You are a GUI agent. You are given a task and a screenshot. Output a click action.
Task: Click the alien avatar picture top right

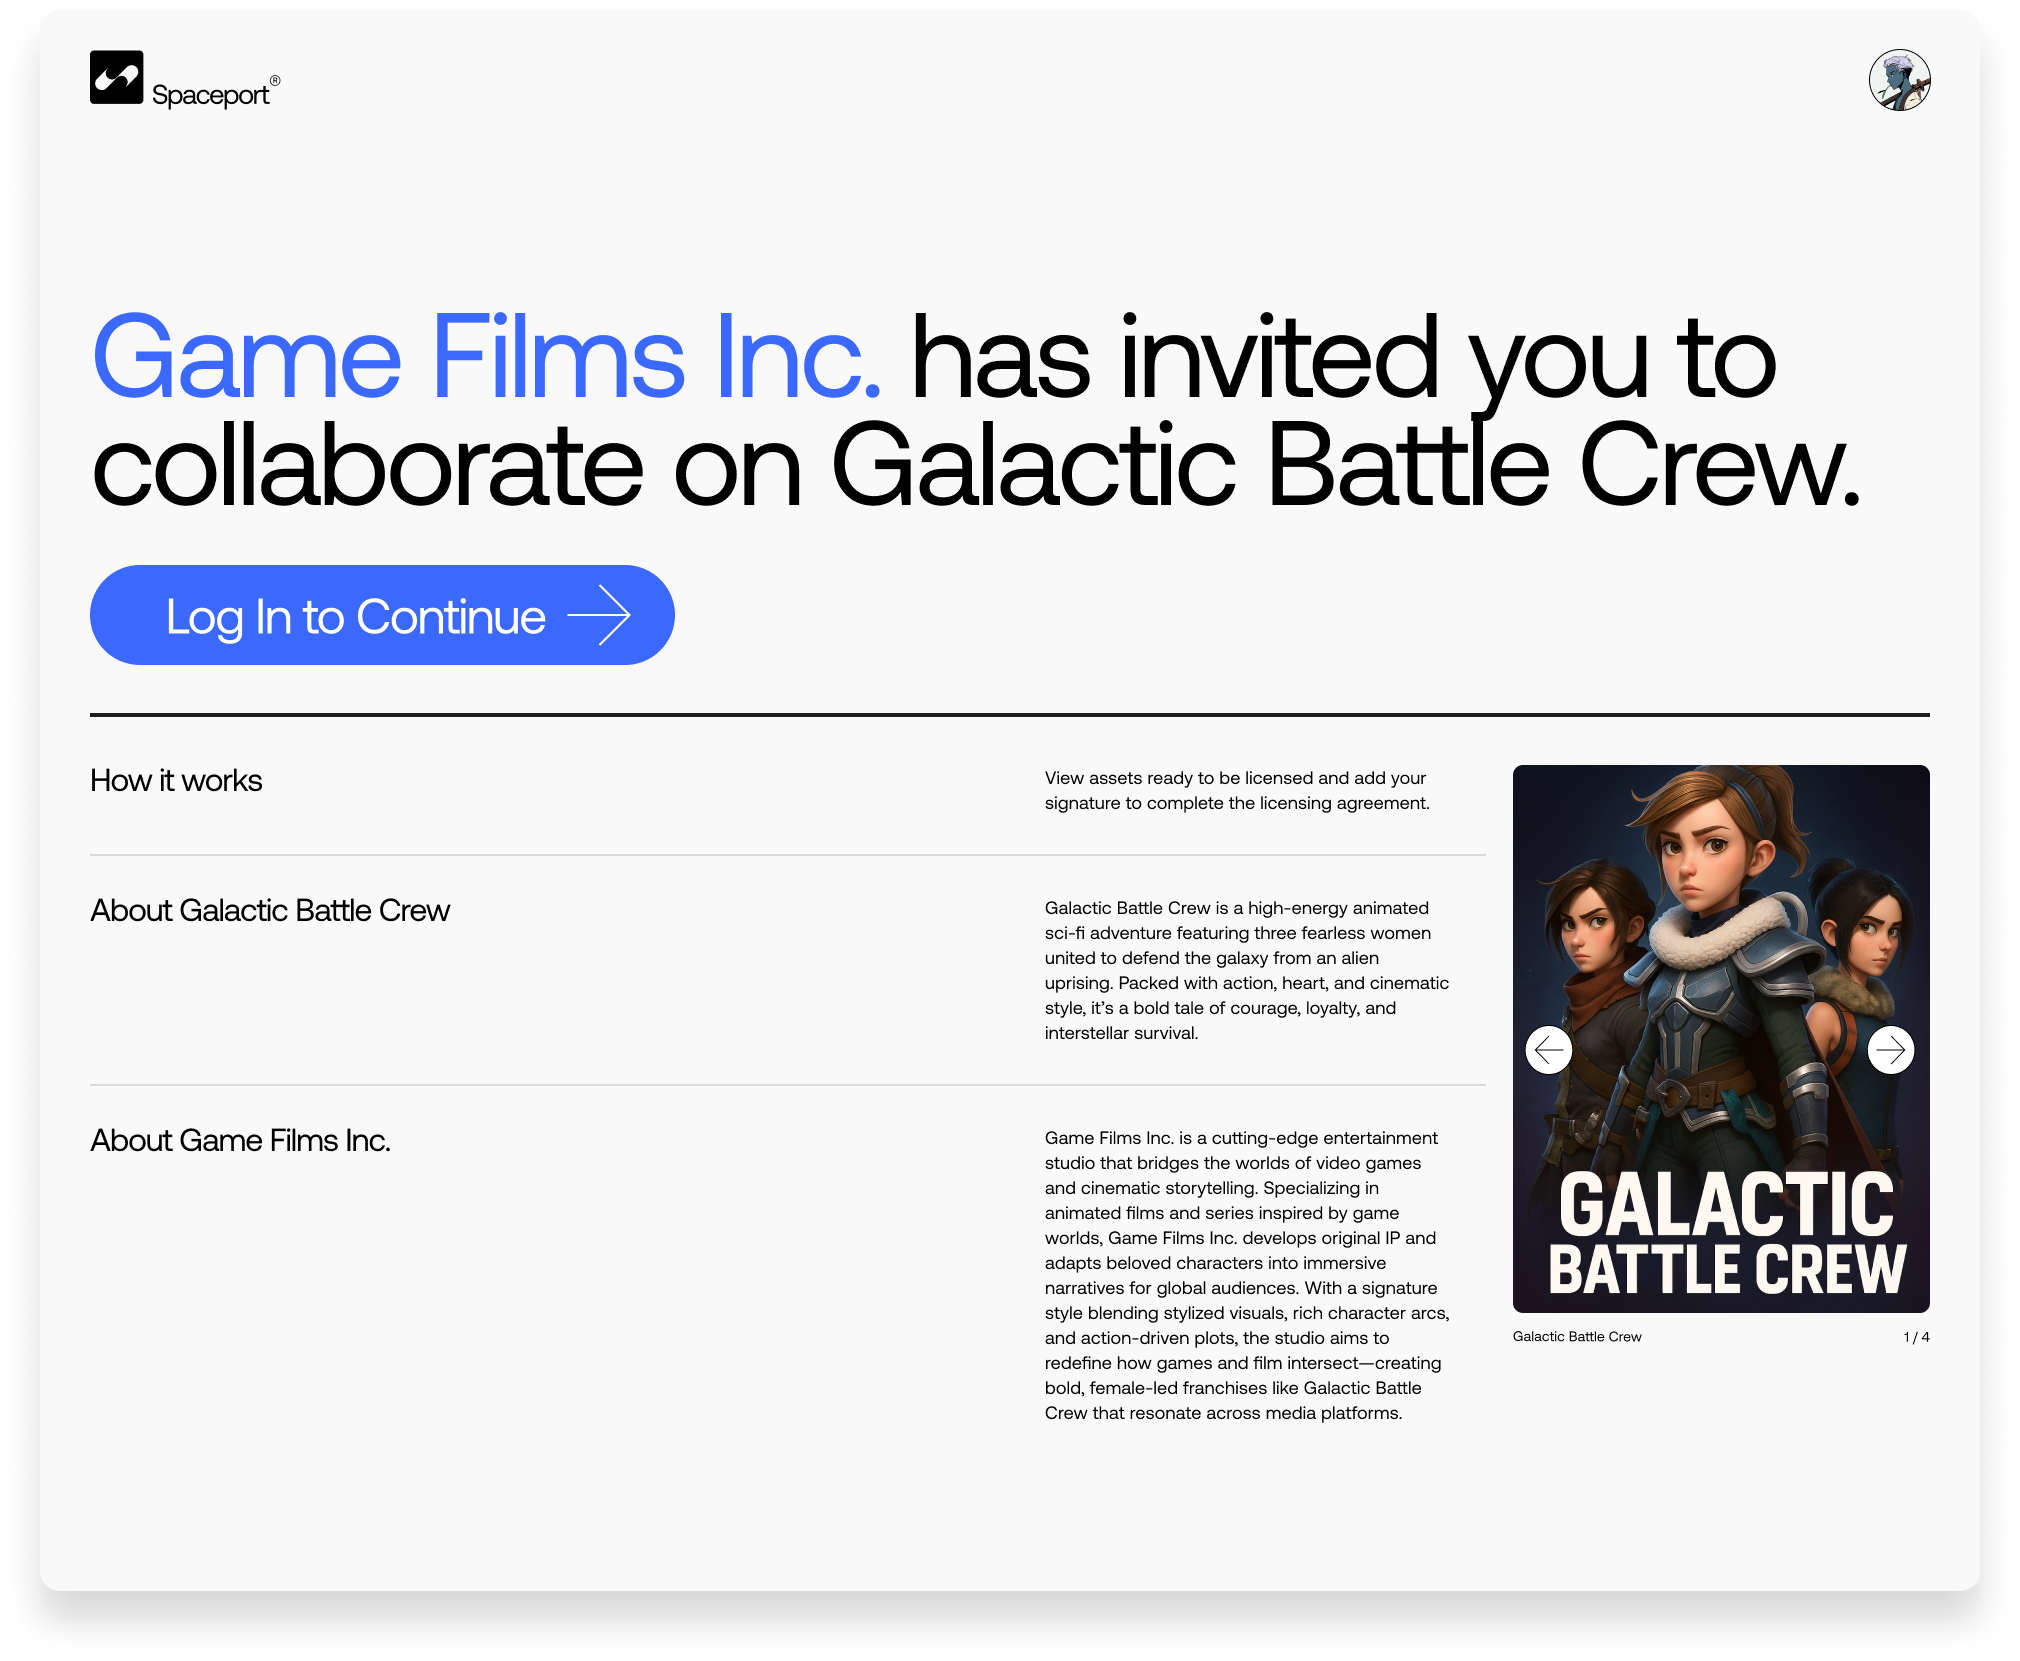(1900, 80)
